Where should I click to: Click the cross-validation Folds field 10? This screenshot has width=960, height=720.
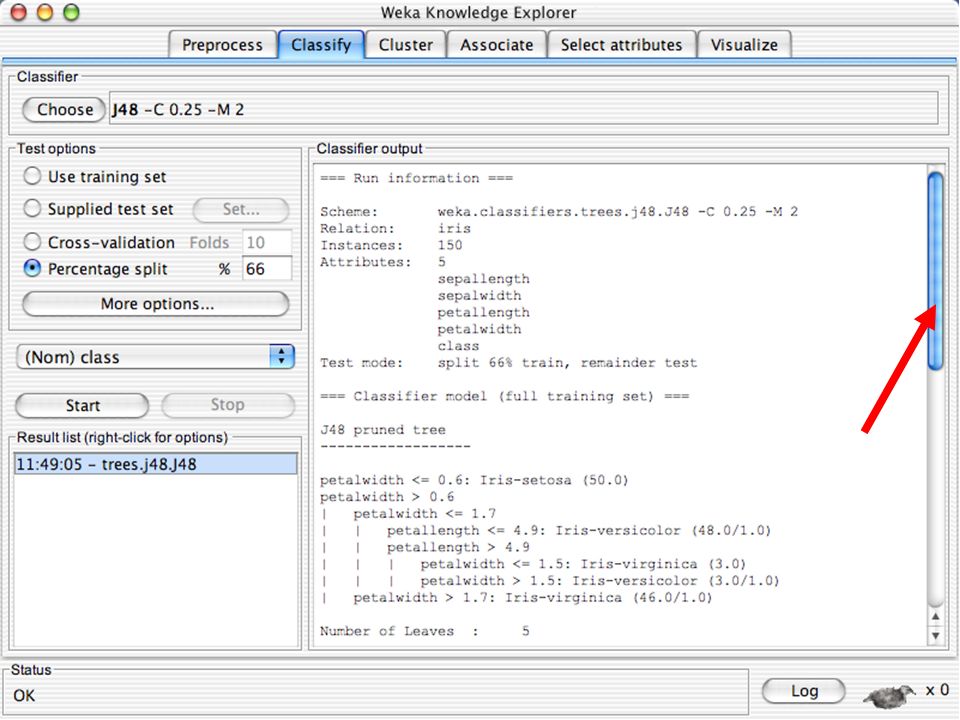[267, 242]
